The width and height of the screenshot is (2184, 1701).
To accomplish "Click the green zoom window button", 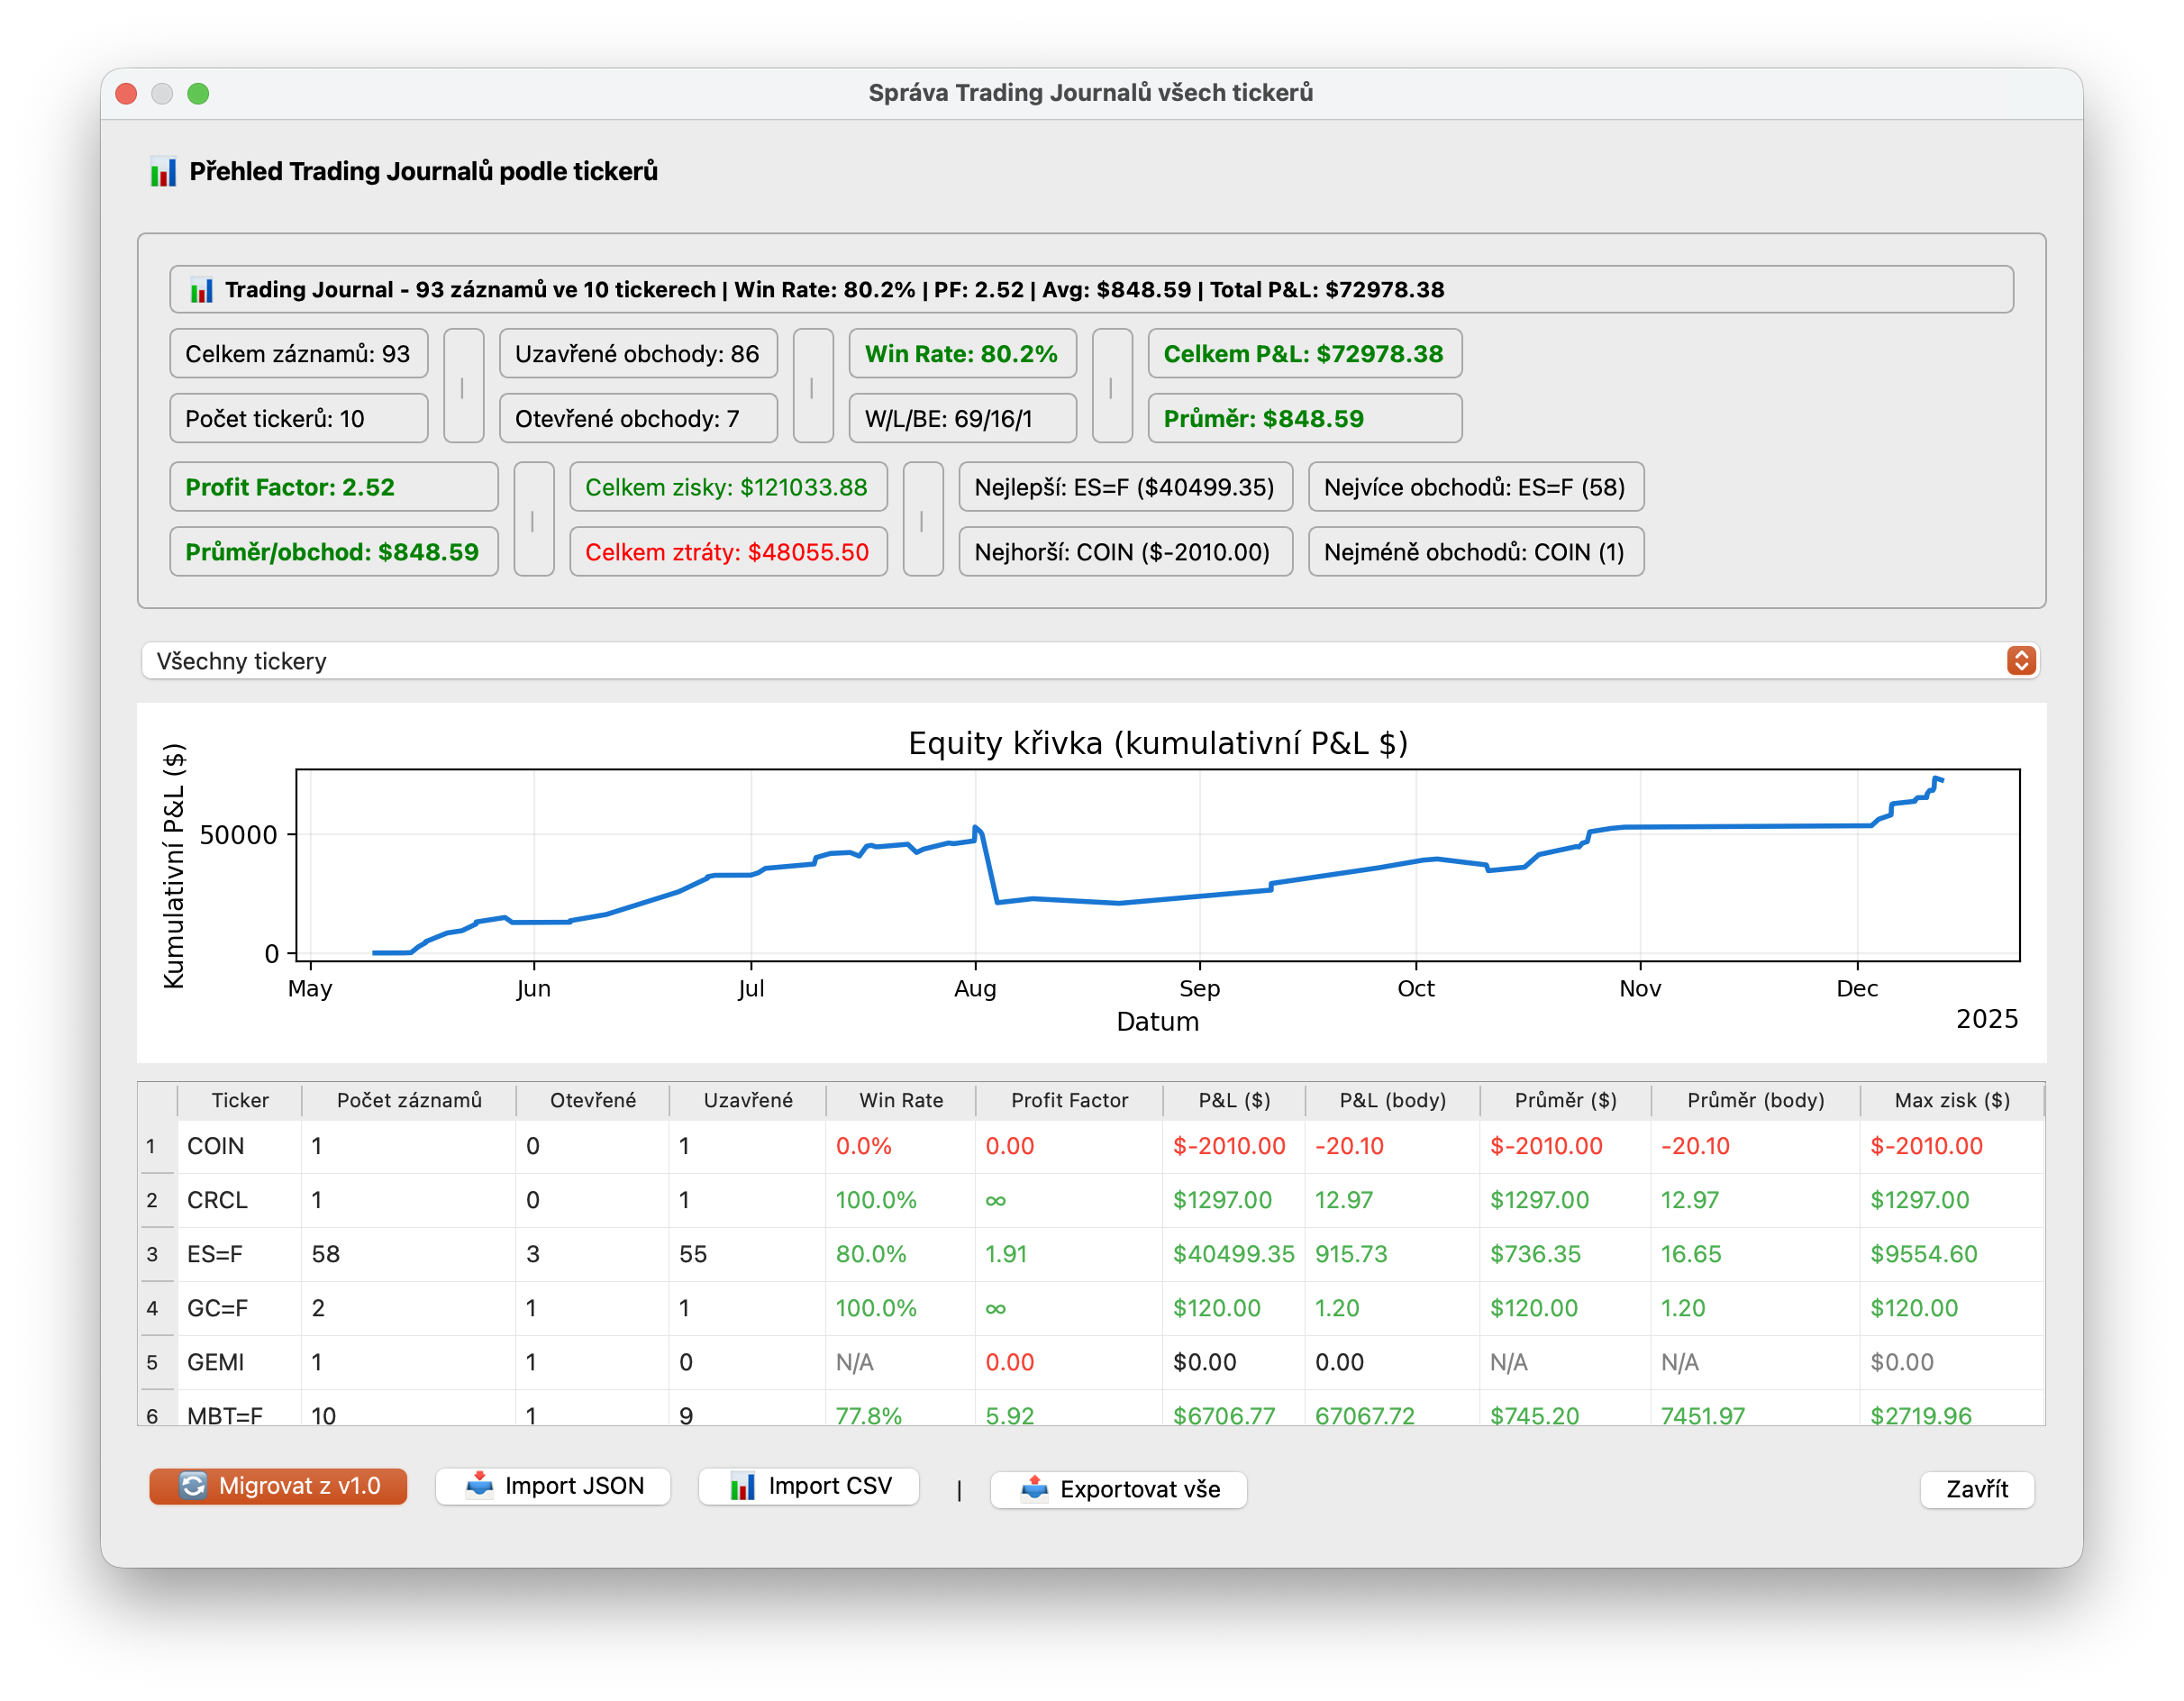I will coord(198,93).
